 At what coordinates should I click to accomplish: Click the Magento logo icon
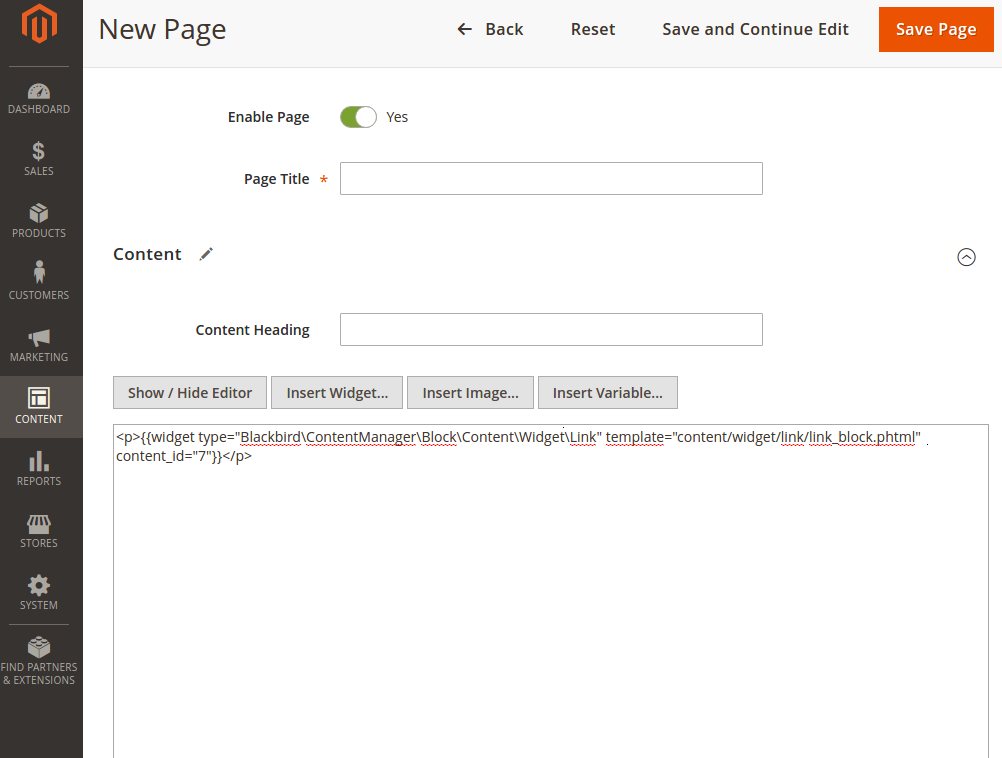tap(39, 24)
